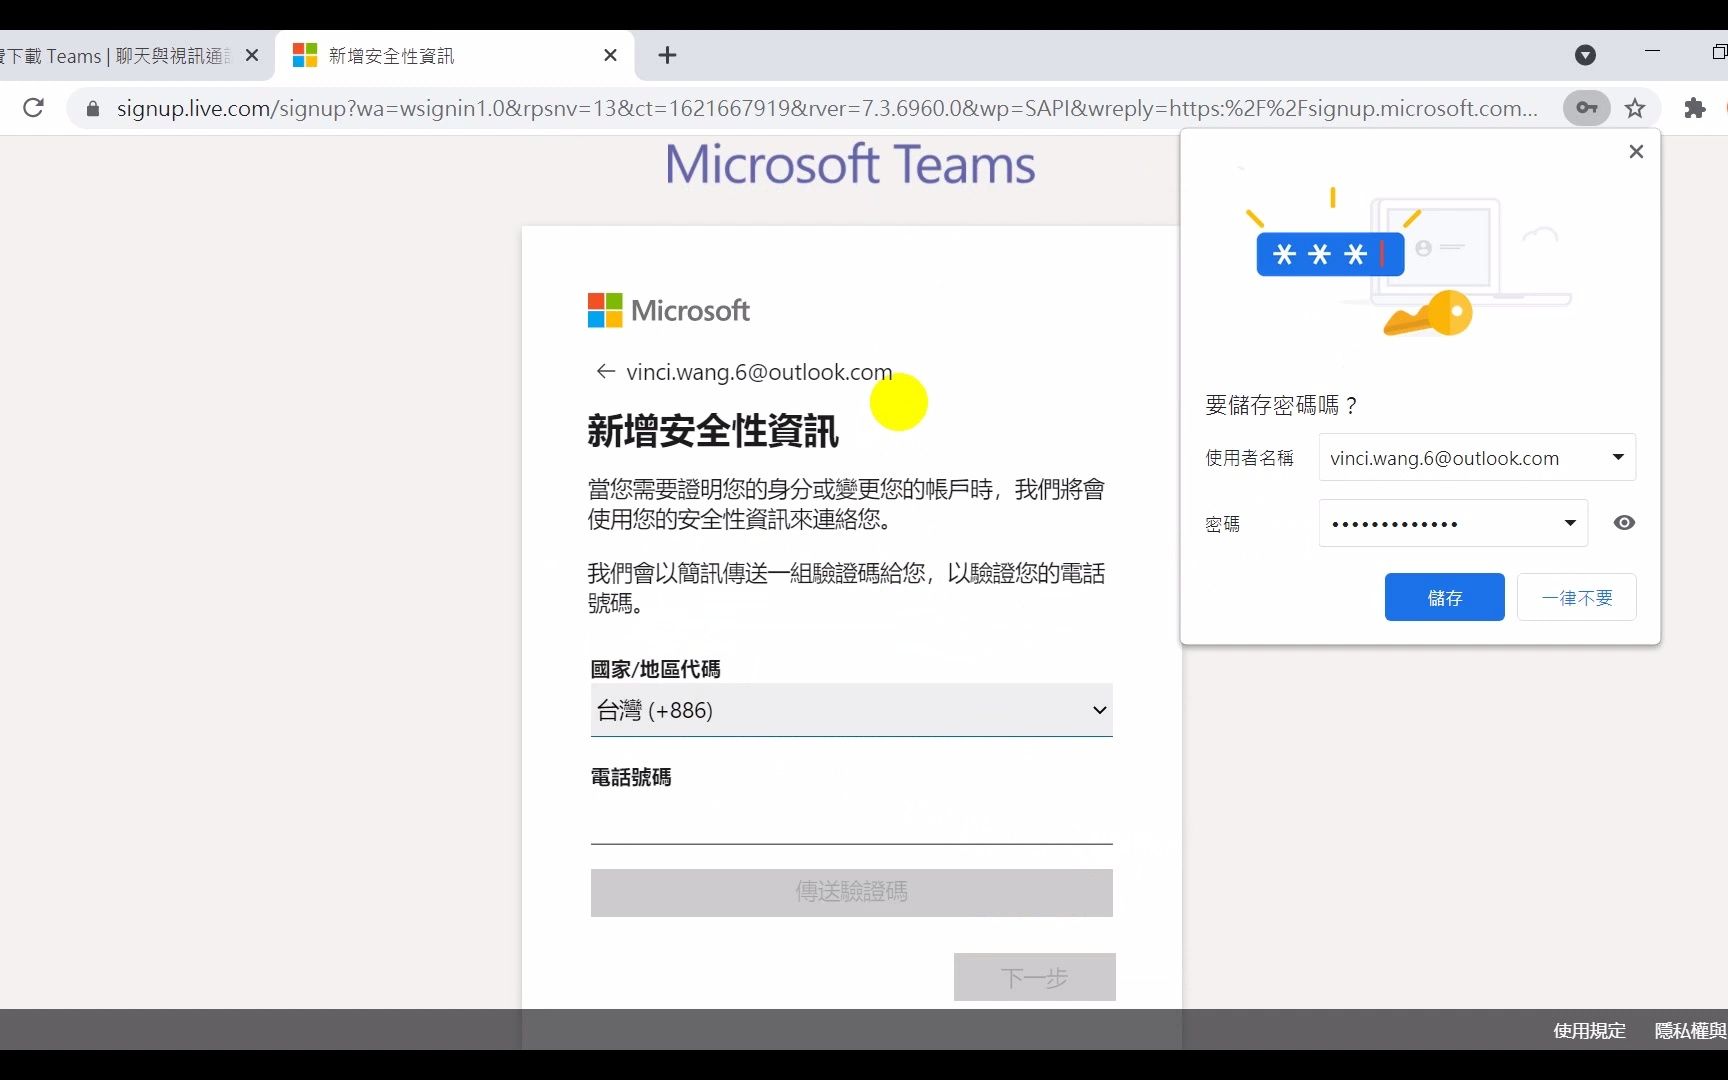Click the Microsoft logo in the form
The height and width of the screenshot is (1080, 1728).
pos(668,310)
